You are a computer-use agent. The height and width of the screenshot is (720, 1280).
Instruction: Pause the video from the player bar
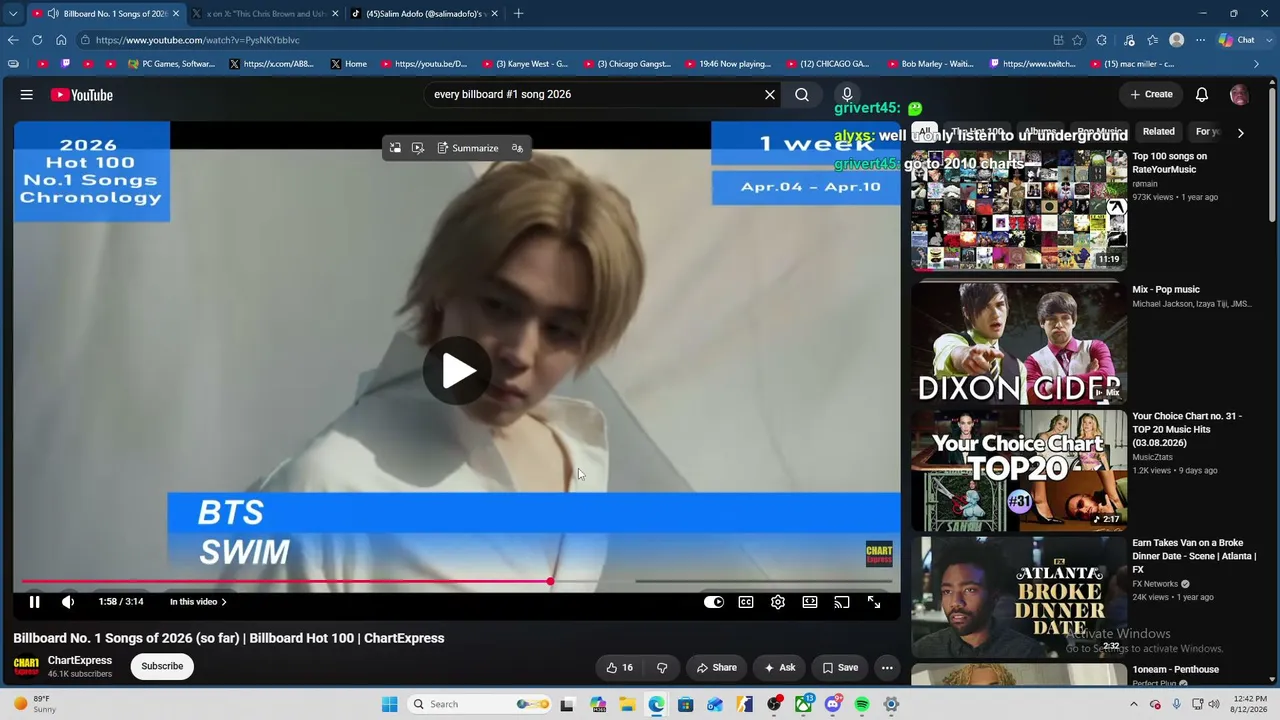(x=34, y=602)
